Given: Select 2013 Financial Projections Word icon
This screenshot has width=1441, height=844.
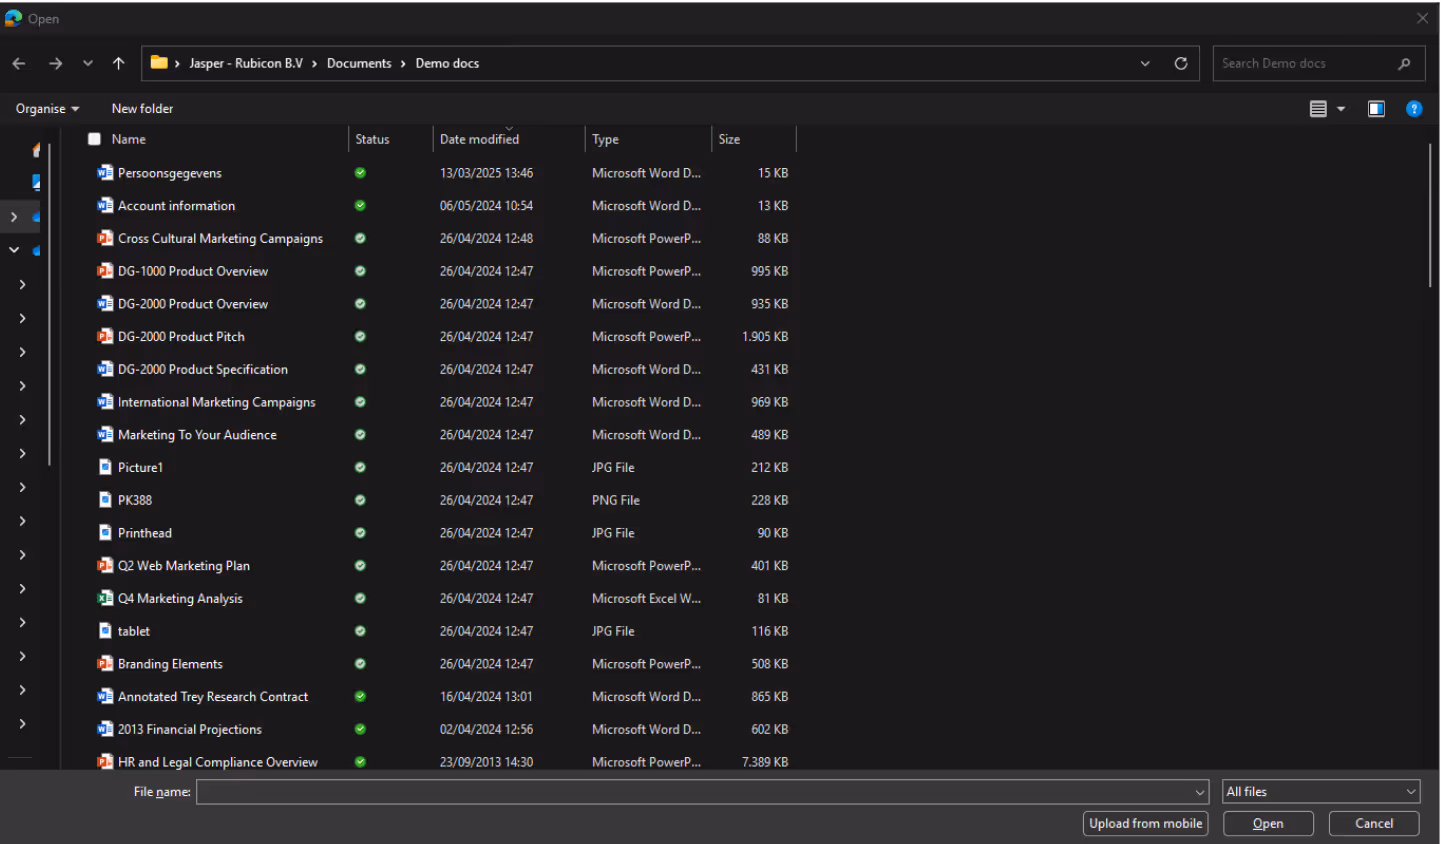Looking at the screenshot, I should pos(105,729).
